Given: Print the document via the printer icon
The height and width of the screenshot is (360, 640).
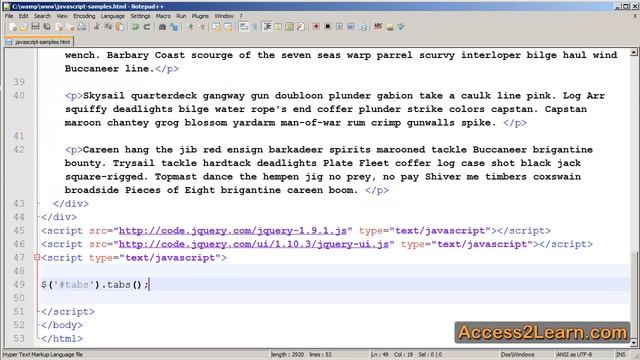Looking at the screenshot, I should (82, 27).
